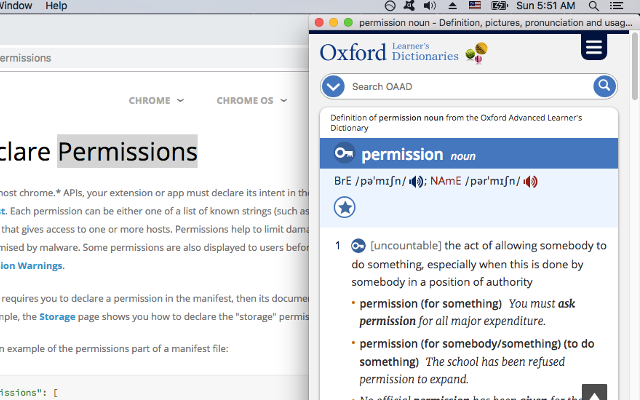Click the key icon beside definition 1
This screenshot has height=400, width=640.
358,246
